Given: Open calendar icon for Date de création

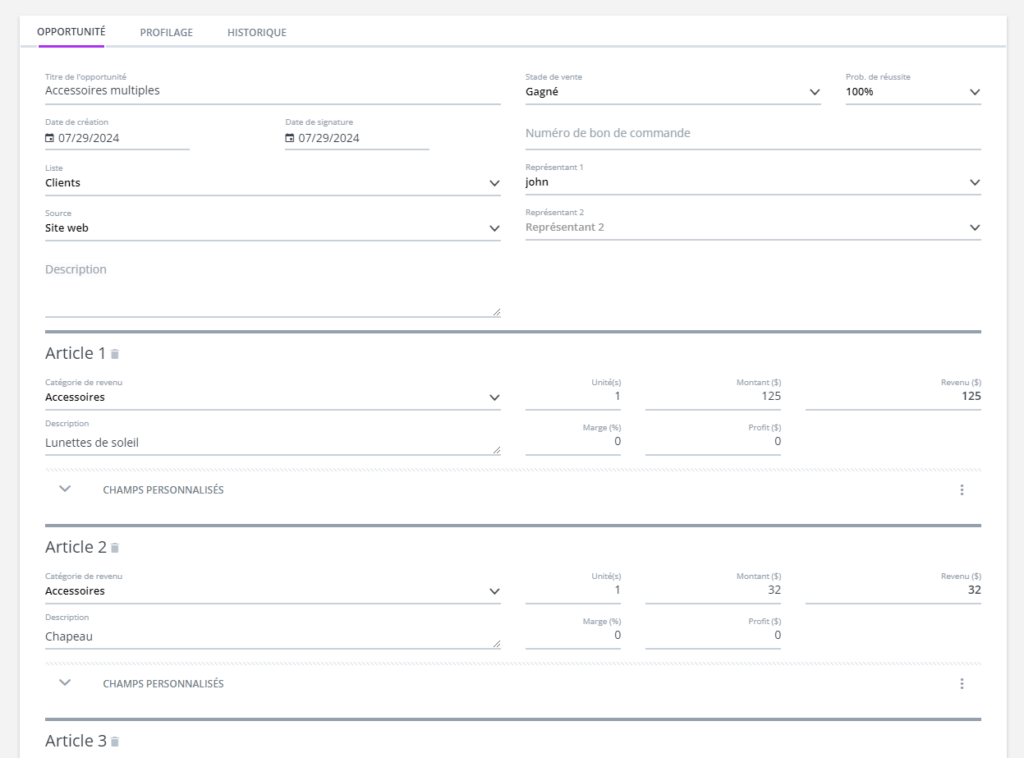Looking at the screenshot, I should click(x=50, y=138).
